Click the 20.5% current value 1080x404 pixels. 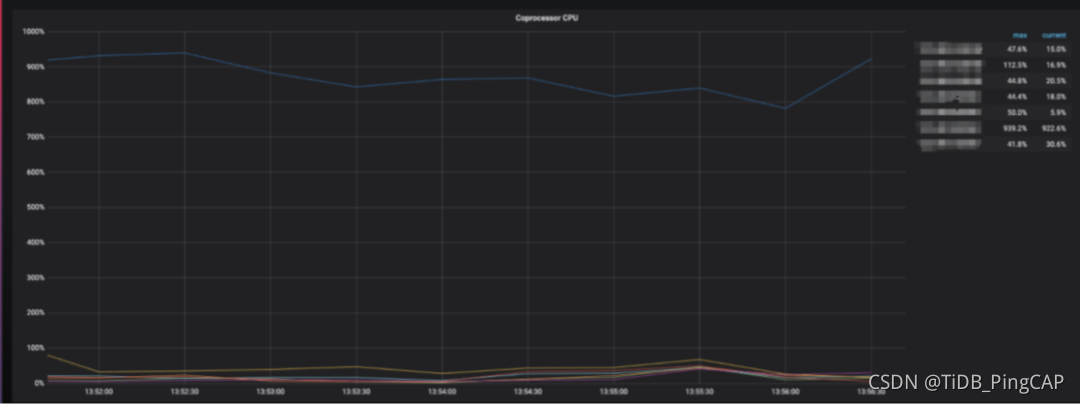[x=1056, y=81]
